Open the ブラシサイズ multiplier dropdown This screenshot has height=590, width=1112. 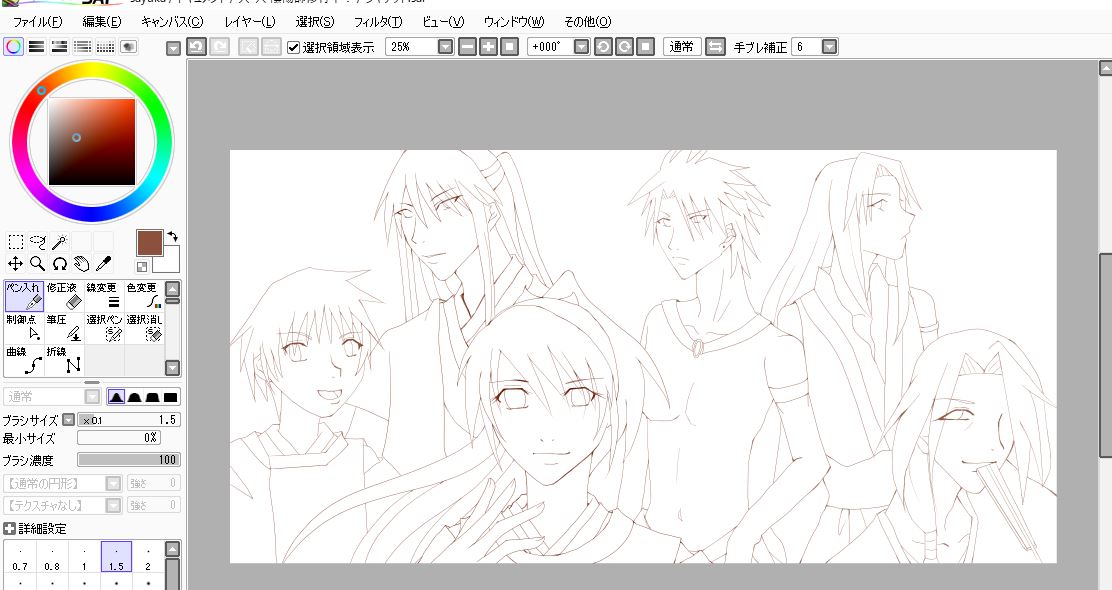click(68, 420)
